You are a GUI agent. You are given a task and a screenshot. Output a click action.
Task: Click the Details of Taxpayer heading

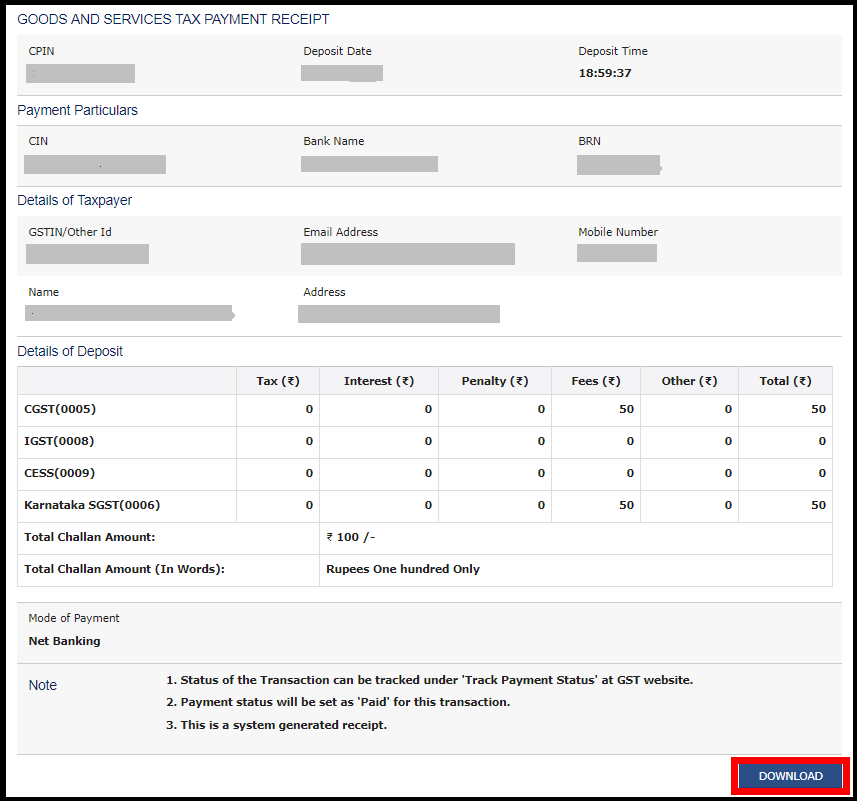click(x=75, y=201)
